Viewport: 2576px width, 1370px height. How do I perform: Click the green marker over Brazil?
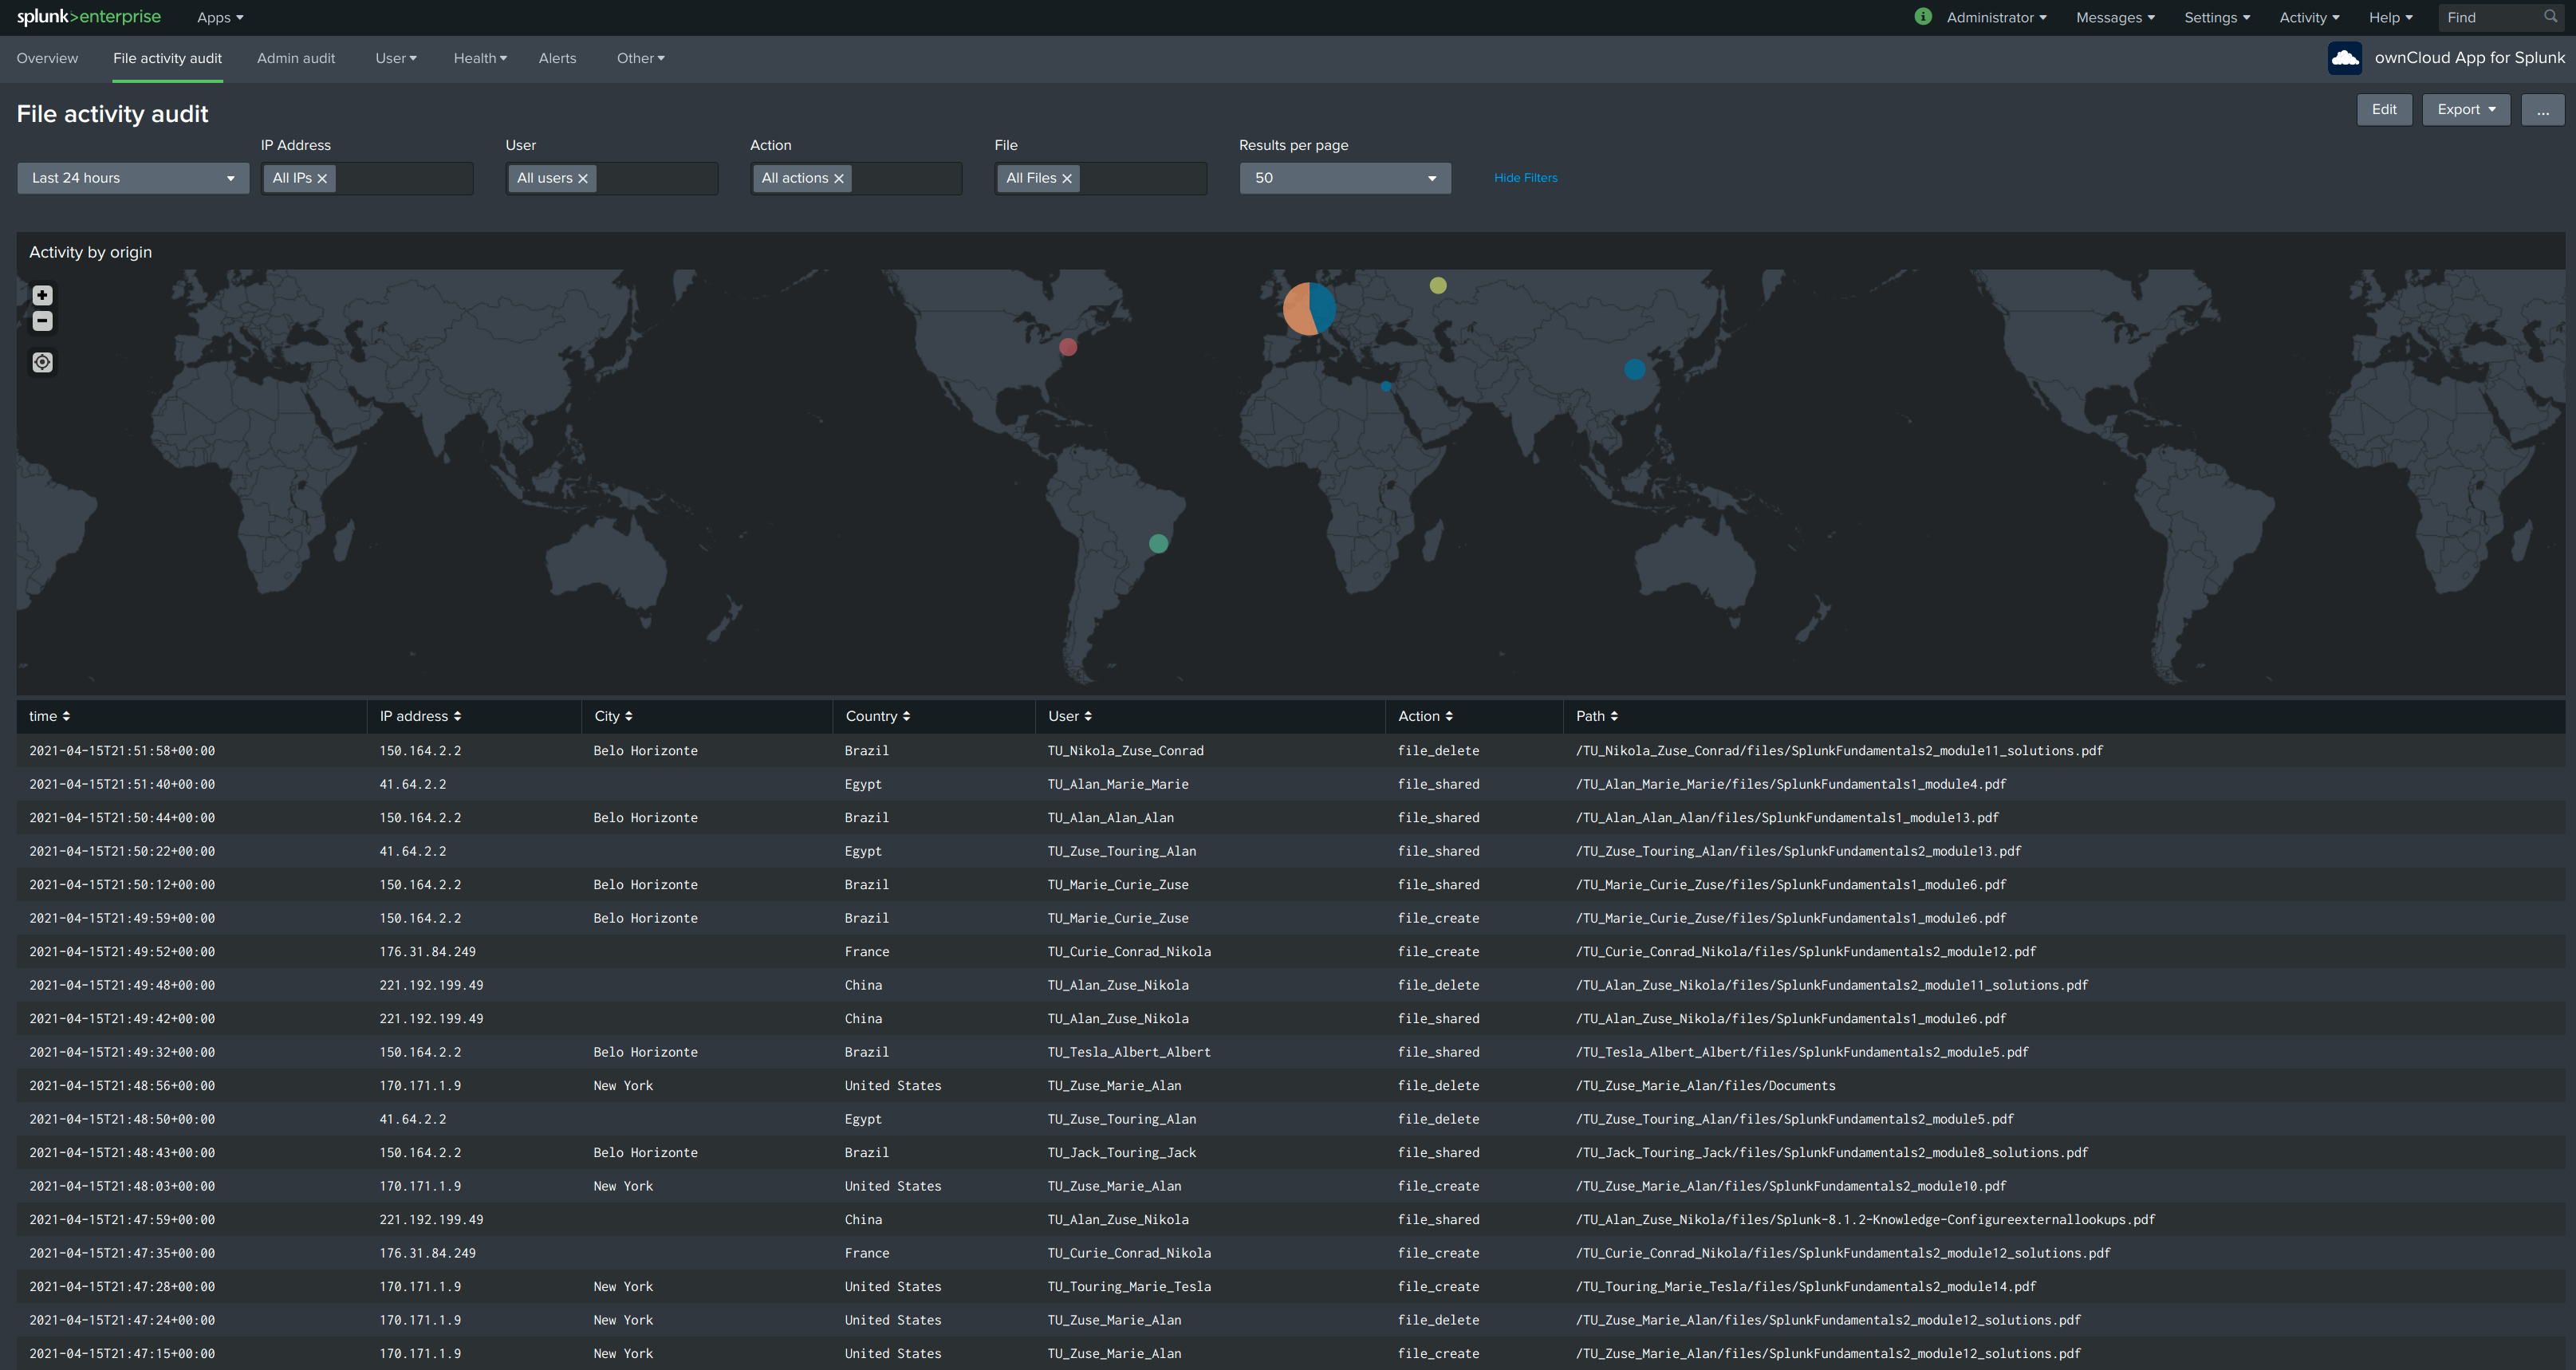[x=1158, y=544]
